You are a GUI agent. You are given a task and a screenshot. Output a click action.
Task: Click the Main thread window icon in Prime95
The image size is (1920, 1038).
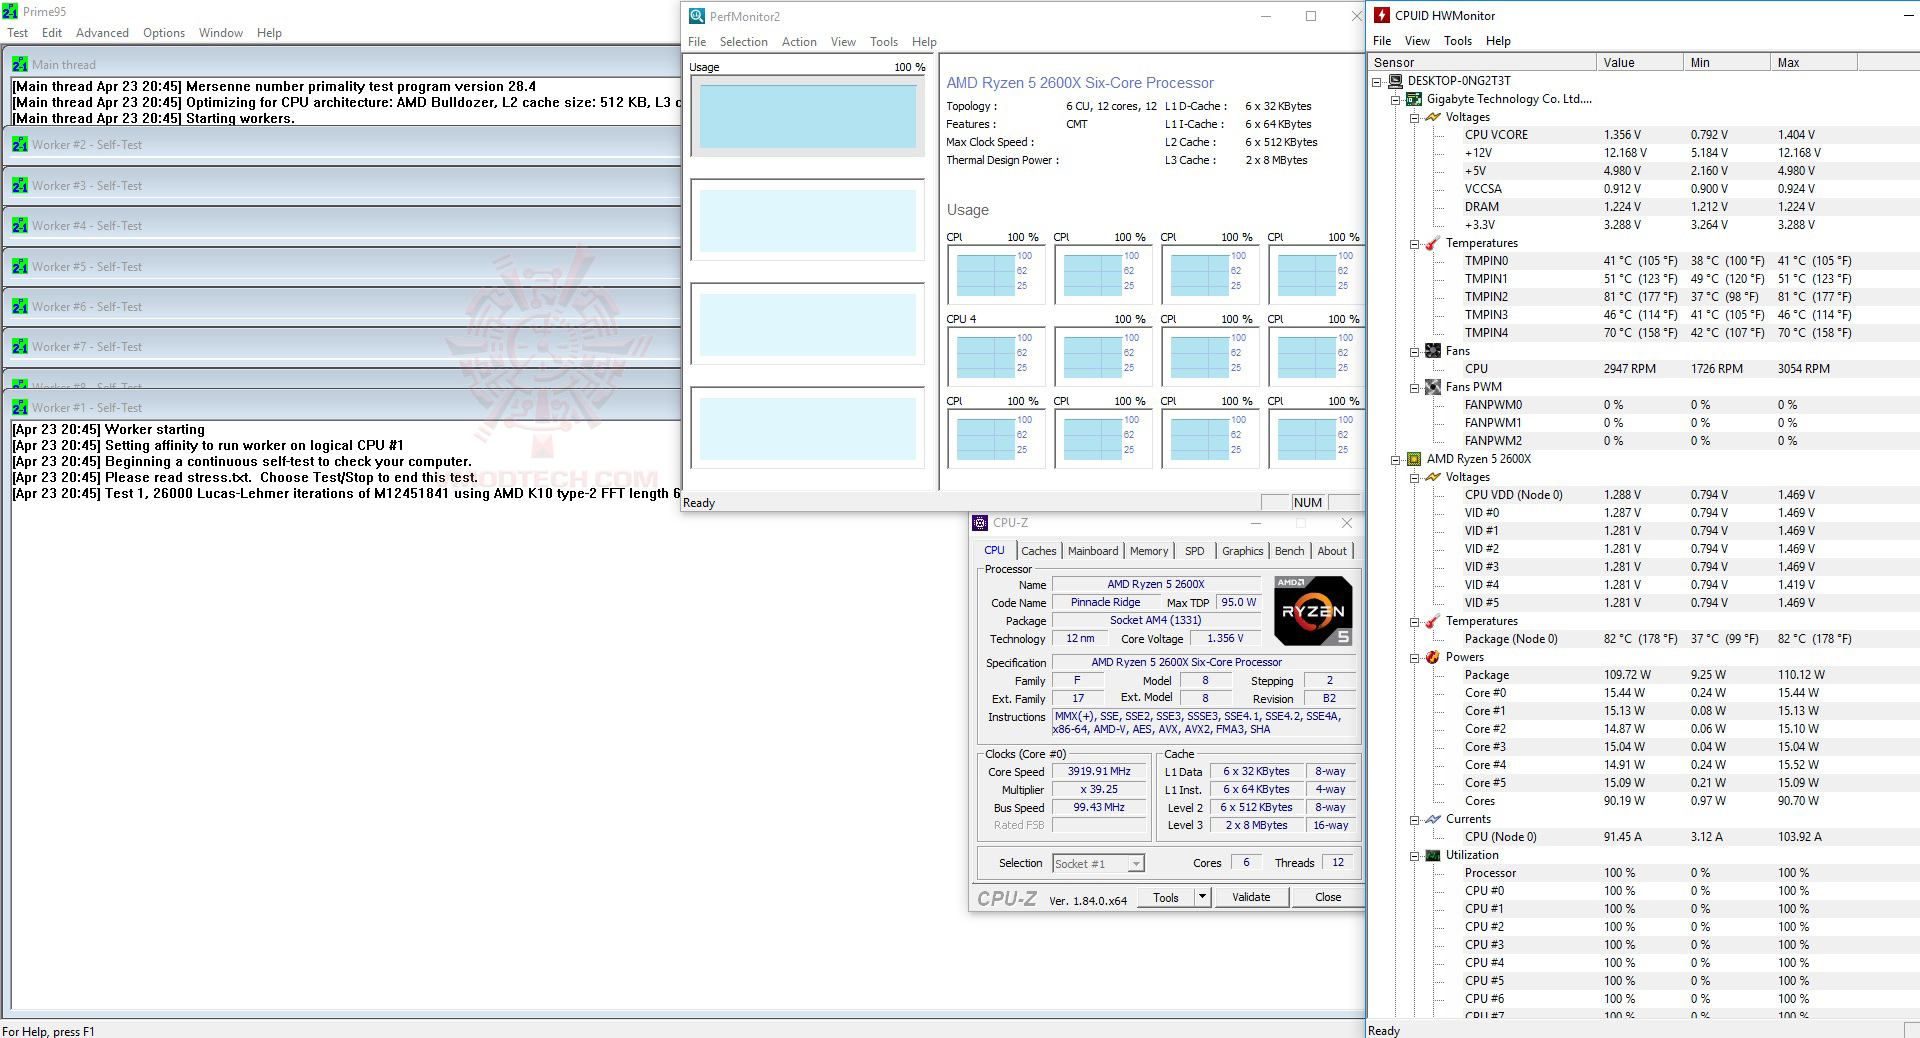[x=19, y=64]
